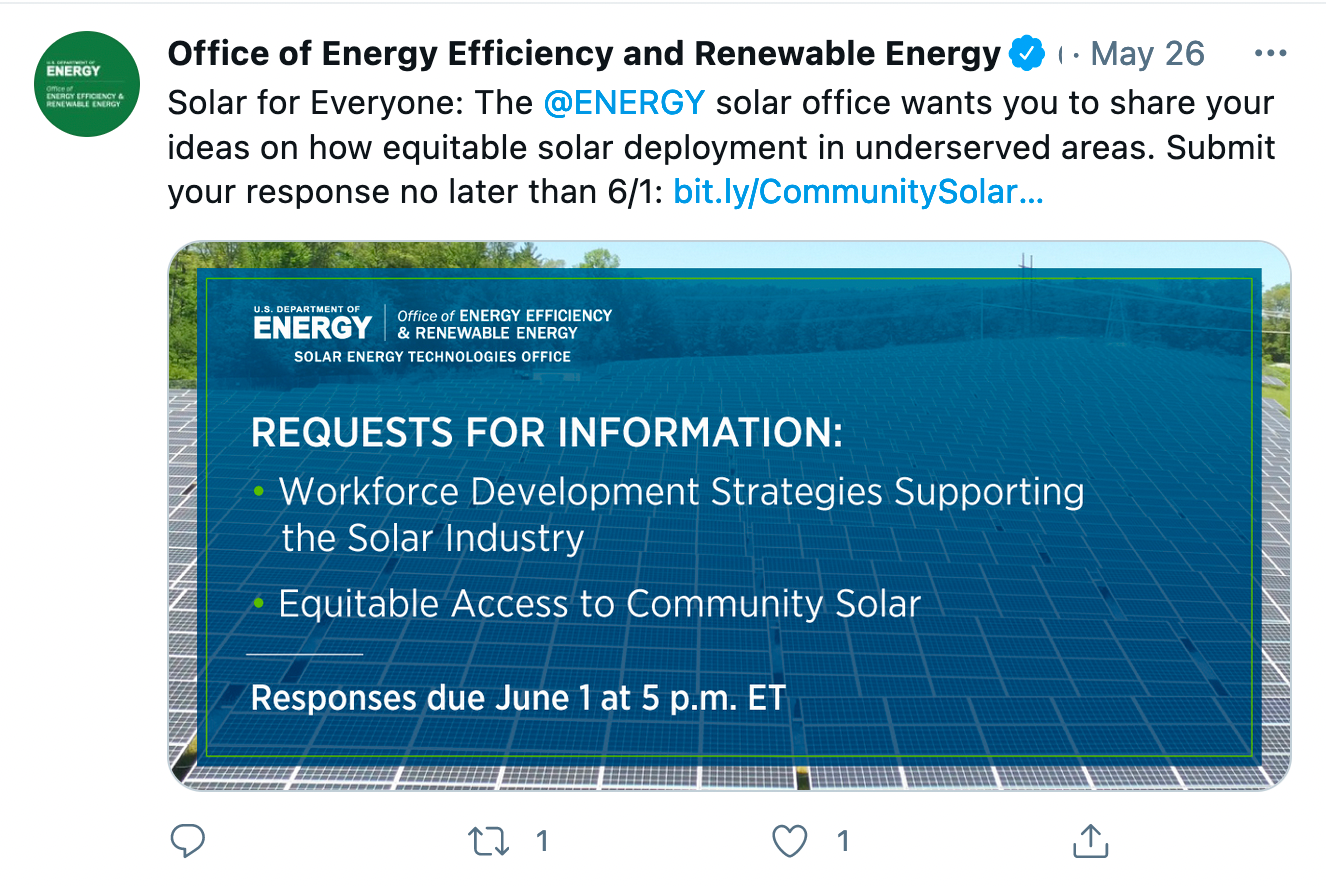Follow the bit.ly/CommunitySolar link
The height and width of the screenshot is (886, 1326).
(x=859, y=190)
